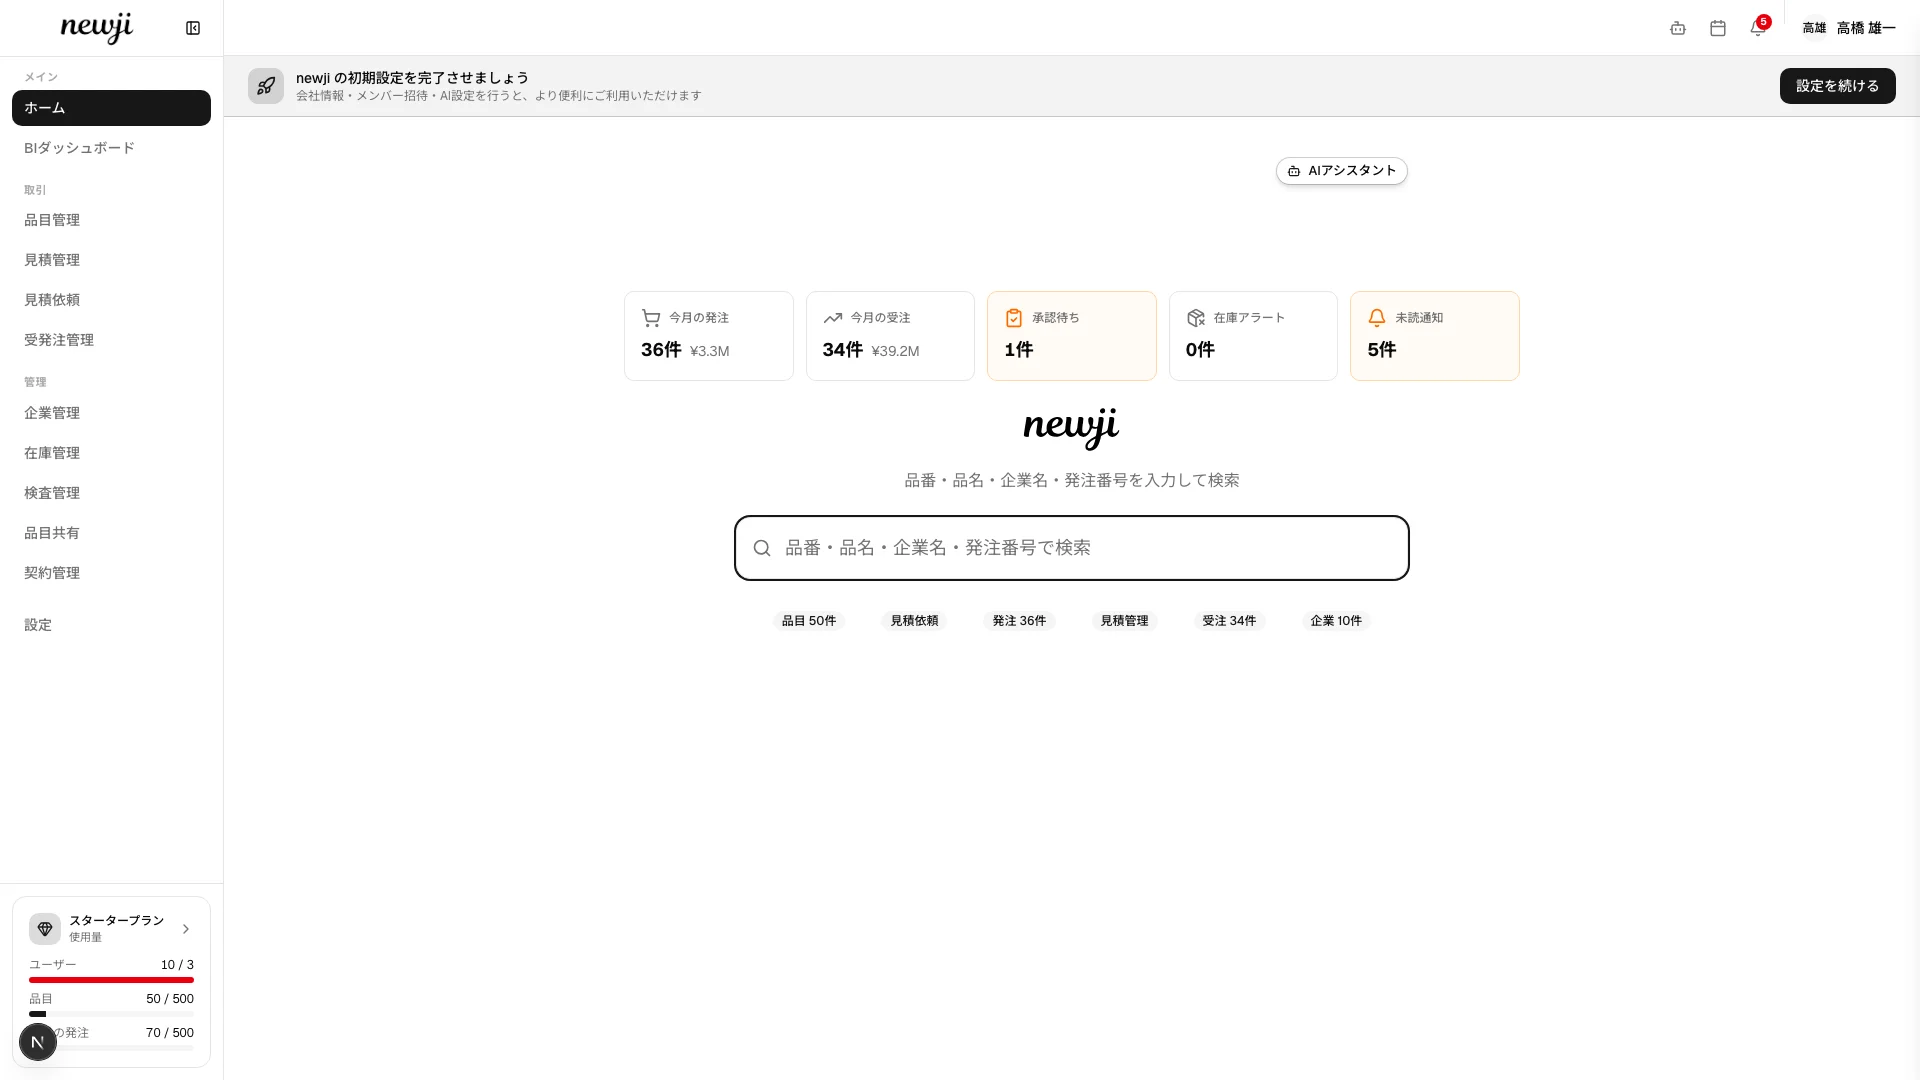The image size is (1920, 1080).
Task: Click the center newji logo above the search
Action: point(1071,428)
